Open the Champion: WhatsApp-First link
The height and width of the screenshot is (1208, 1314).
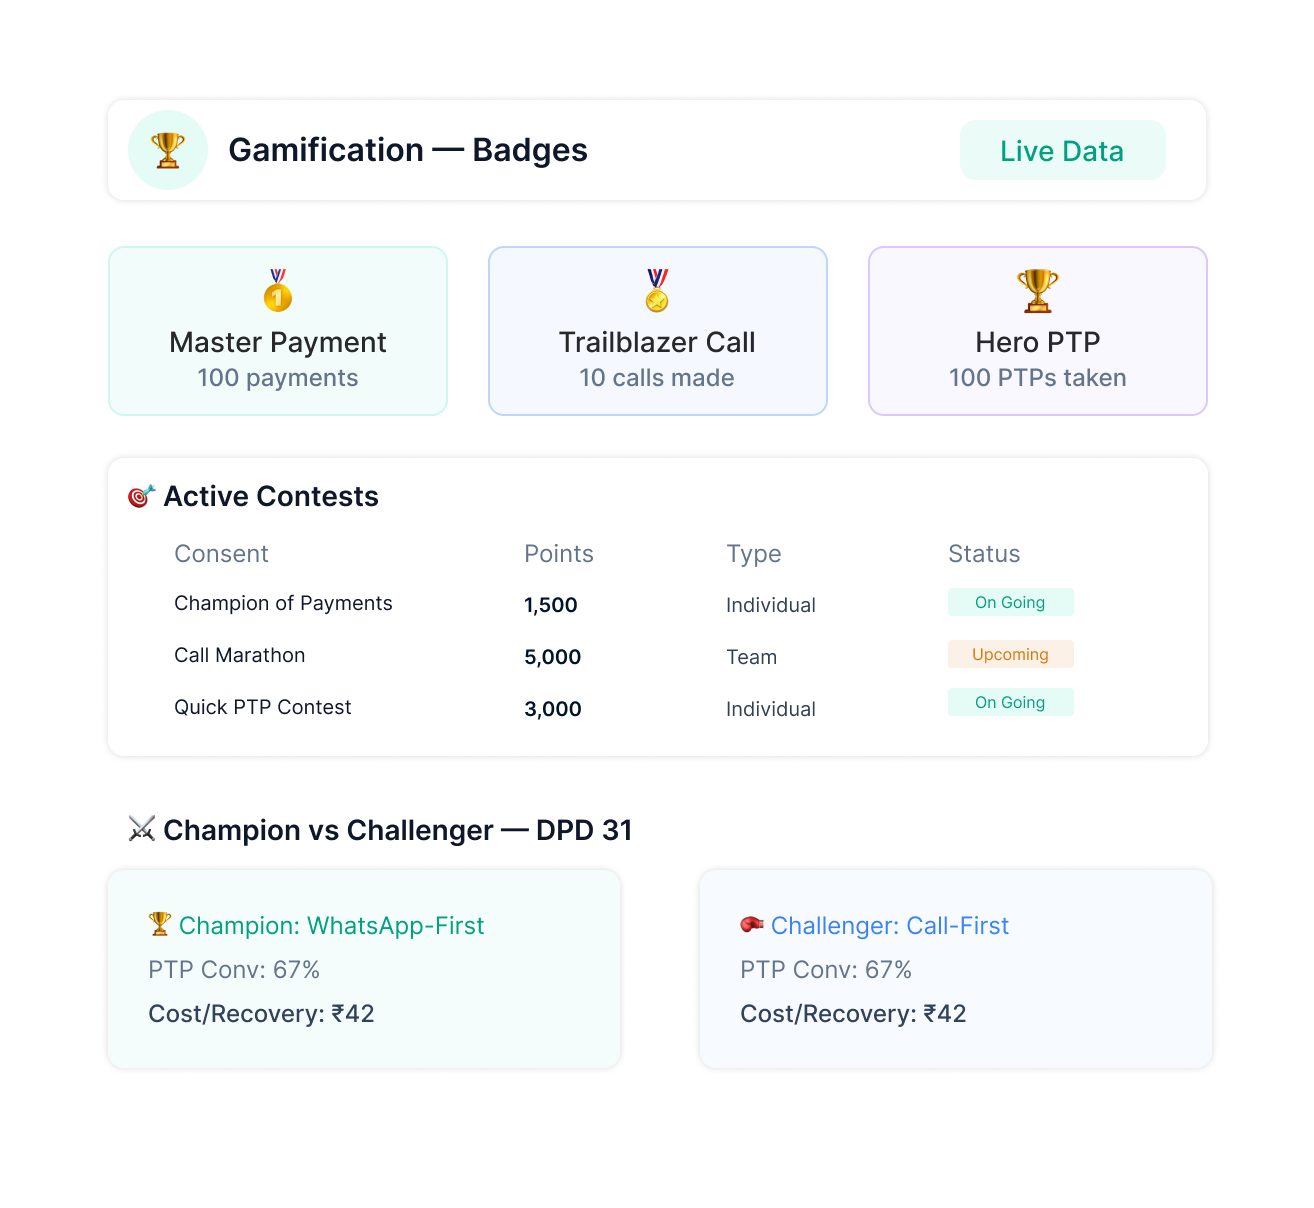tap(331, 926)
